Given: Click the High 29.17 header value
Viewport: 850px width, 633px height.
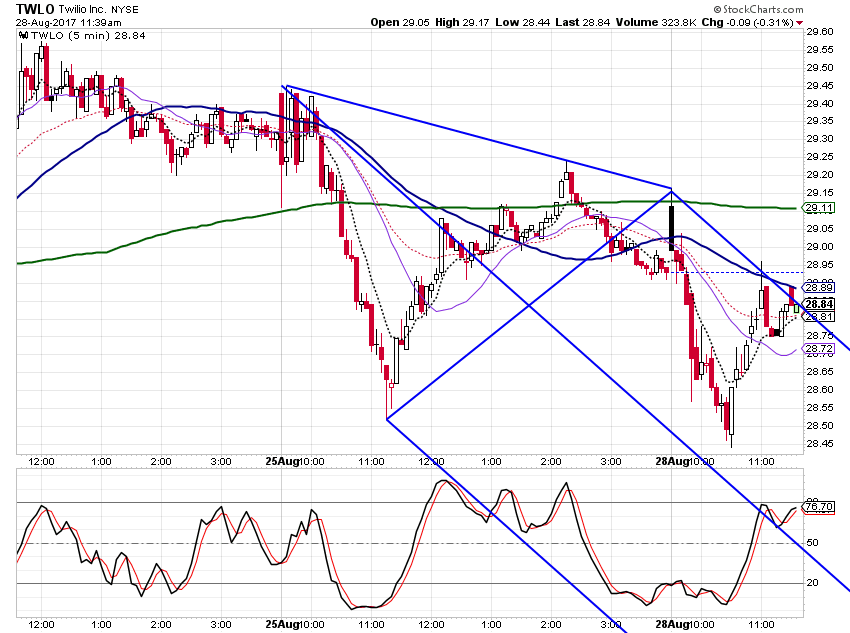Looking at the screenshot, I should click(x=462, y=23).
